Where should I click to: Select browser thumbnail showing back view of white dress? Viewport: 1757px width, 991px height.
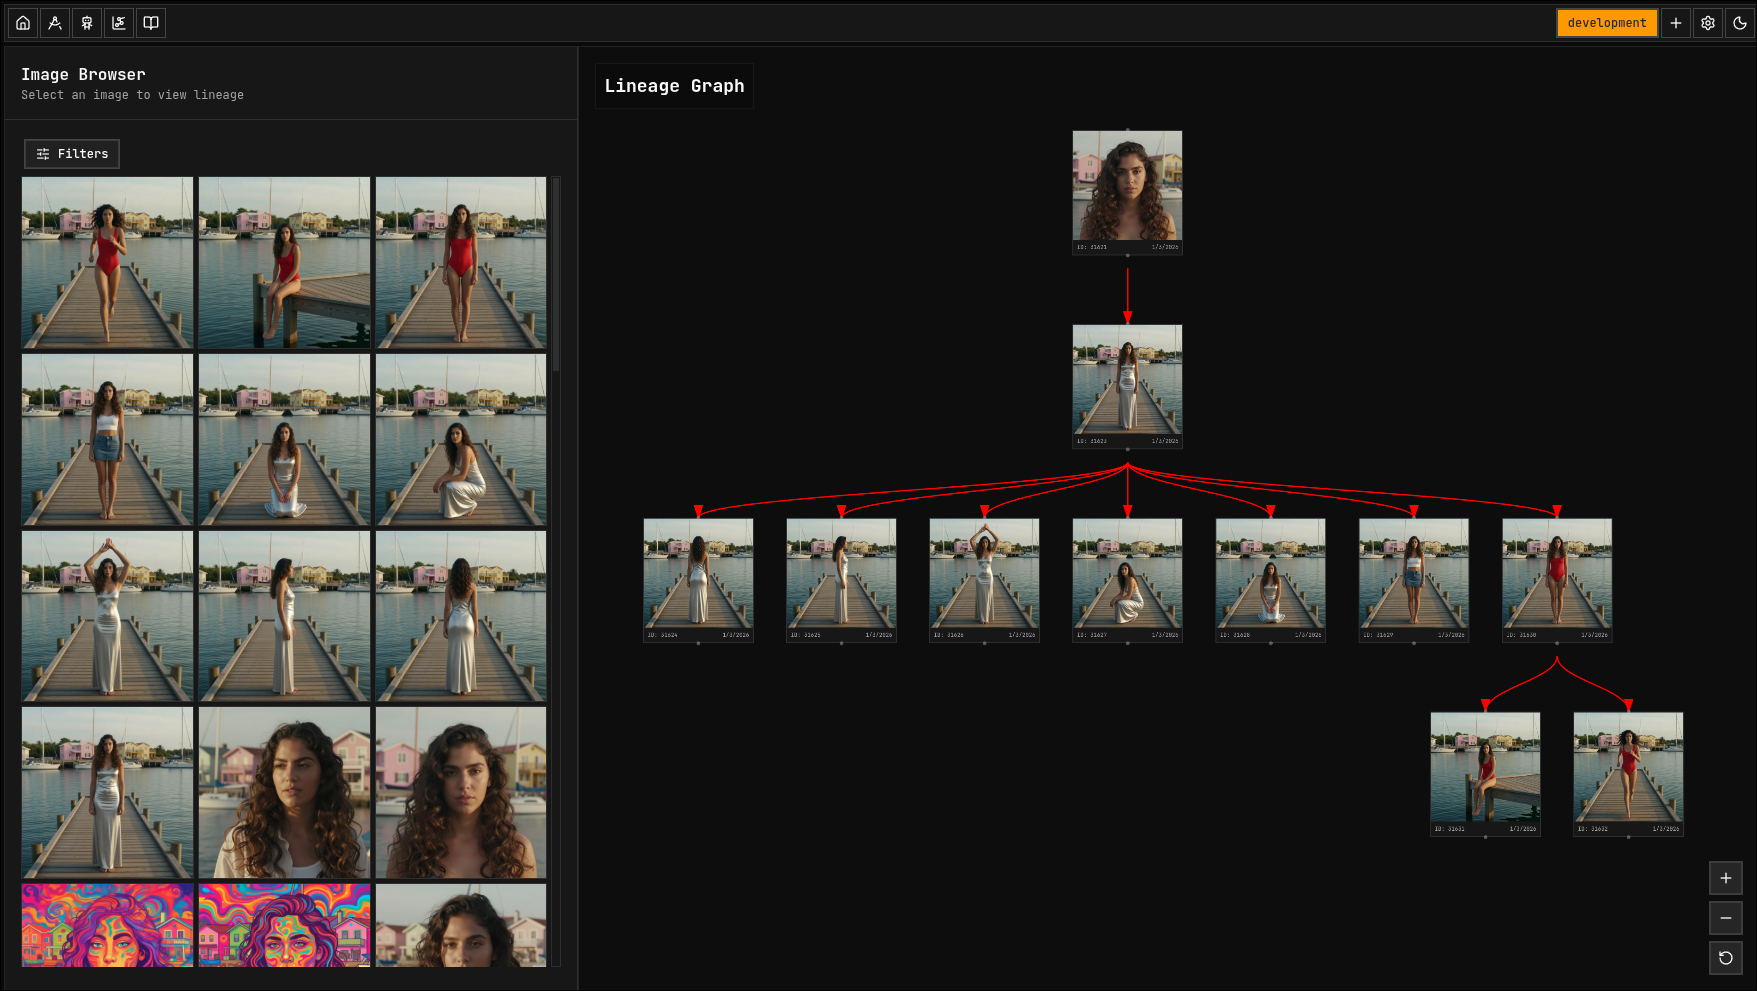[461, 616]
